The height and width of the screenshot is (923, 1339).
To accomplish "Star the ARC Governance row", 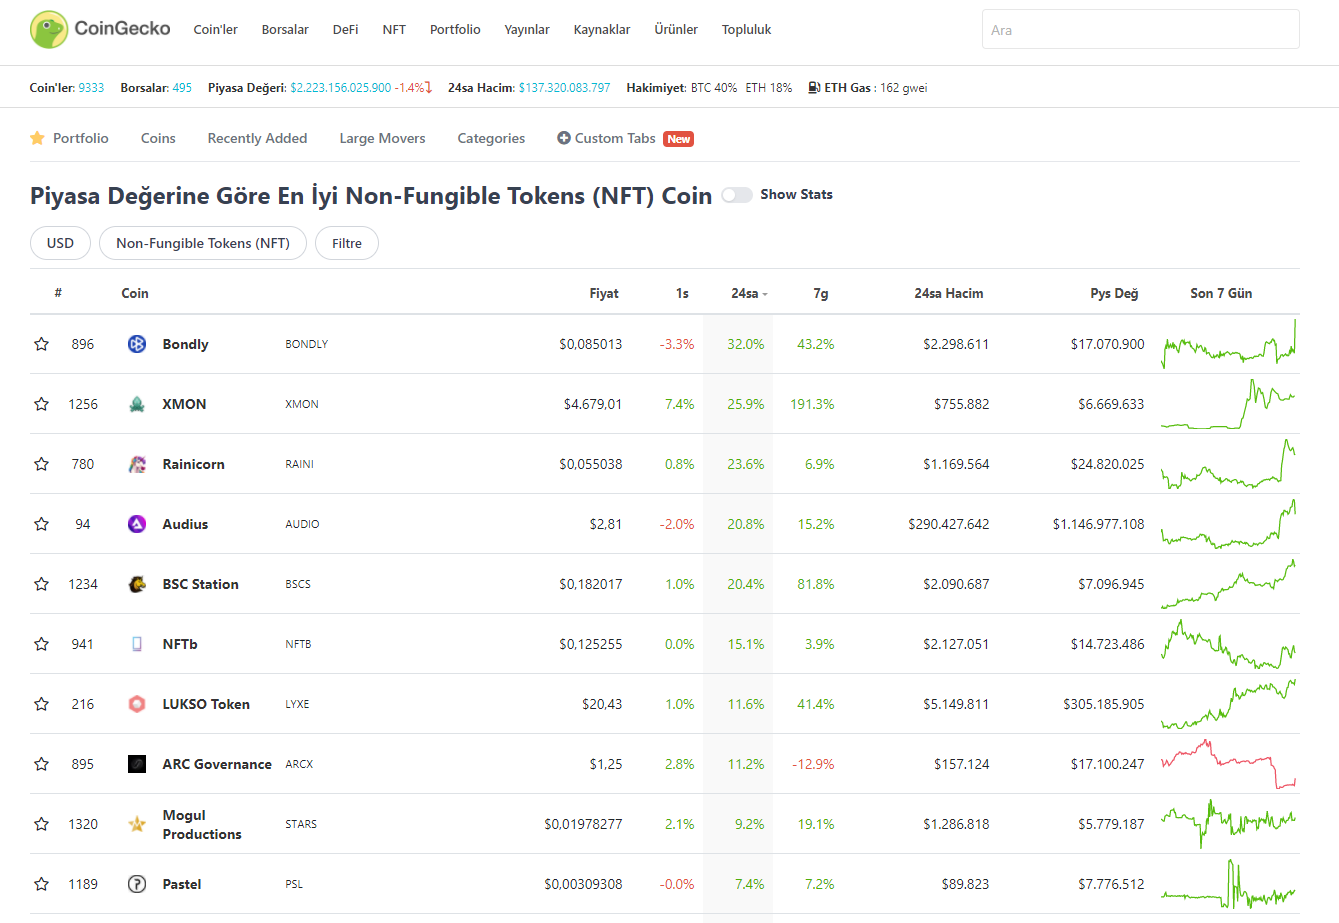I will [x=41, y=764].
